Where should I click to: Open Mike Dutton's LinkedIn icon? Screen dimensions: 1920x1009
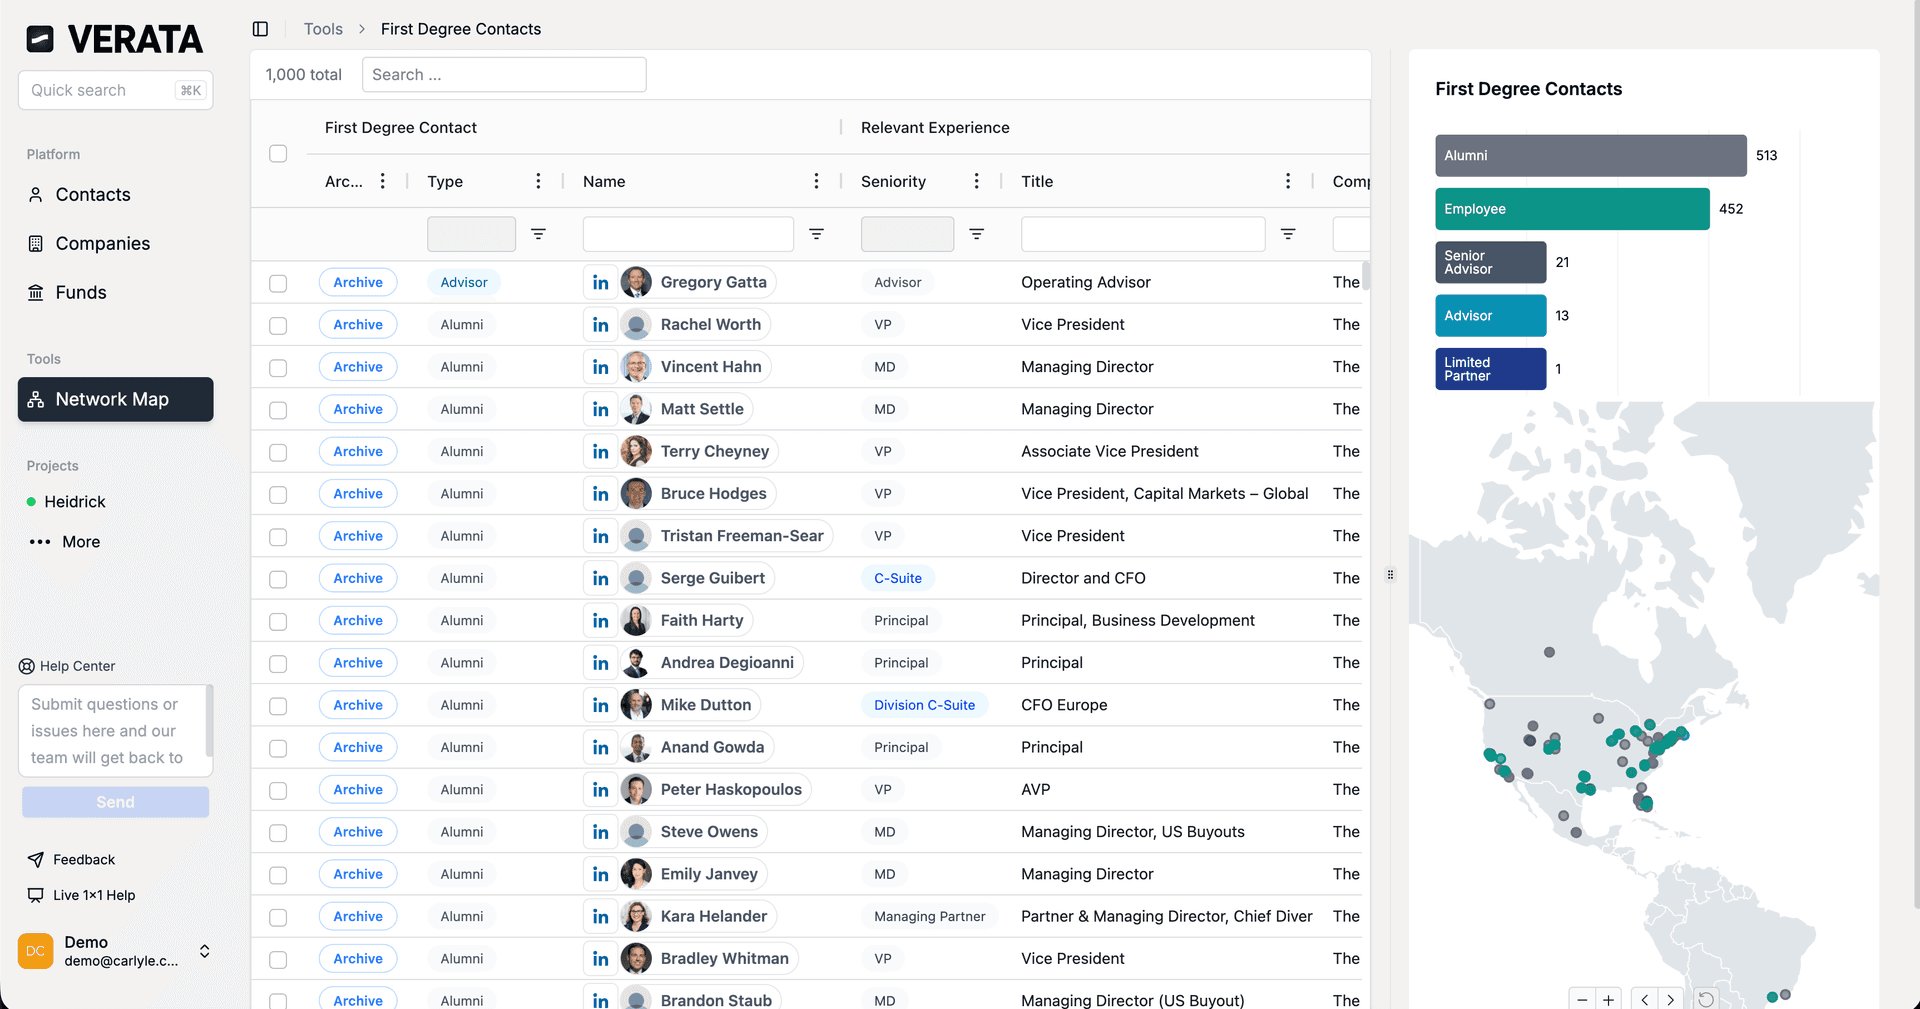click(x=600, y=705)
